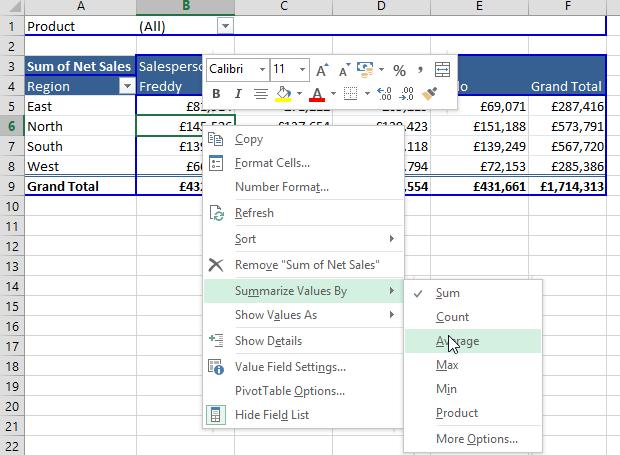Apply yellow fill color swatch
620x455 pixels.
coord(283,94)
